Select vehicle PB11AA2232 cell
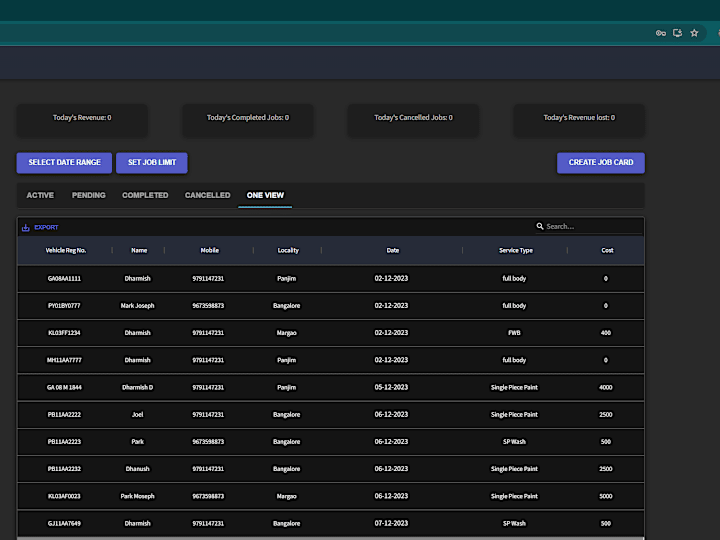Screen dimensions: 720x540 coord(64,469)
